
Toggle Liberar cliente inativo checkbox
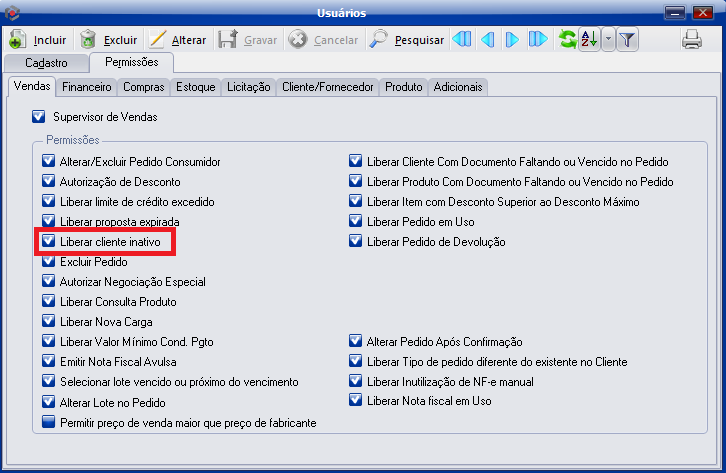click(x=49, y=242)
